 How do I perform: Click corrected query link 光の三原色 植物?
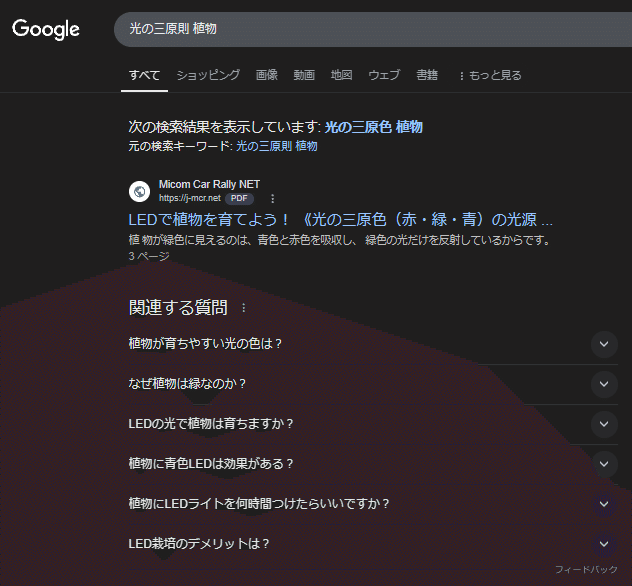coord(374,127)
